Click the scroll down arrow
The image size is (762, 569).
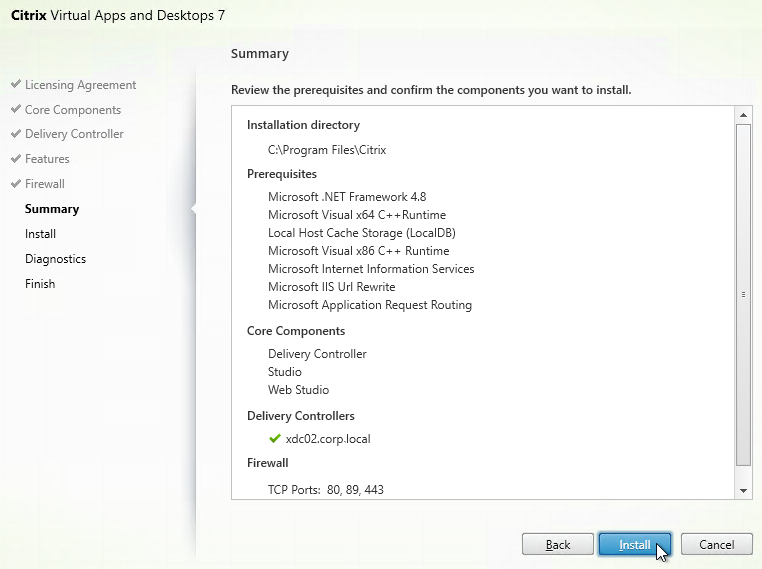[743, 491]
